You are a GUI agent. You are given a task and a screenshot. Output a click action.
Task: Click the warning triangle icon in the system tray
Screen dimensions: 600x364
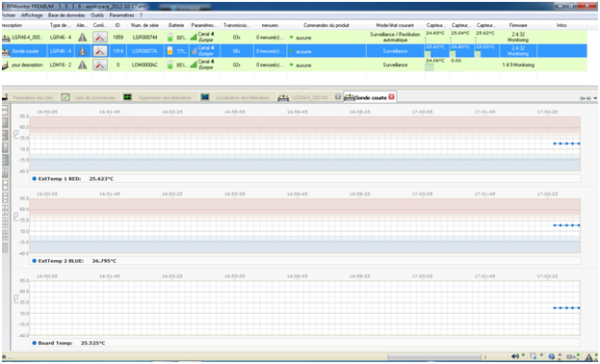click(x=589, y=357)
